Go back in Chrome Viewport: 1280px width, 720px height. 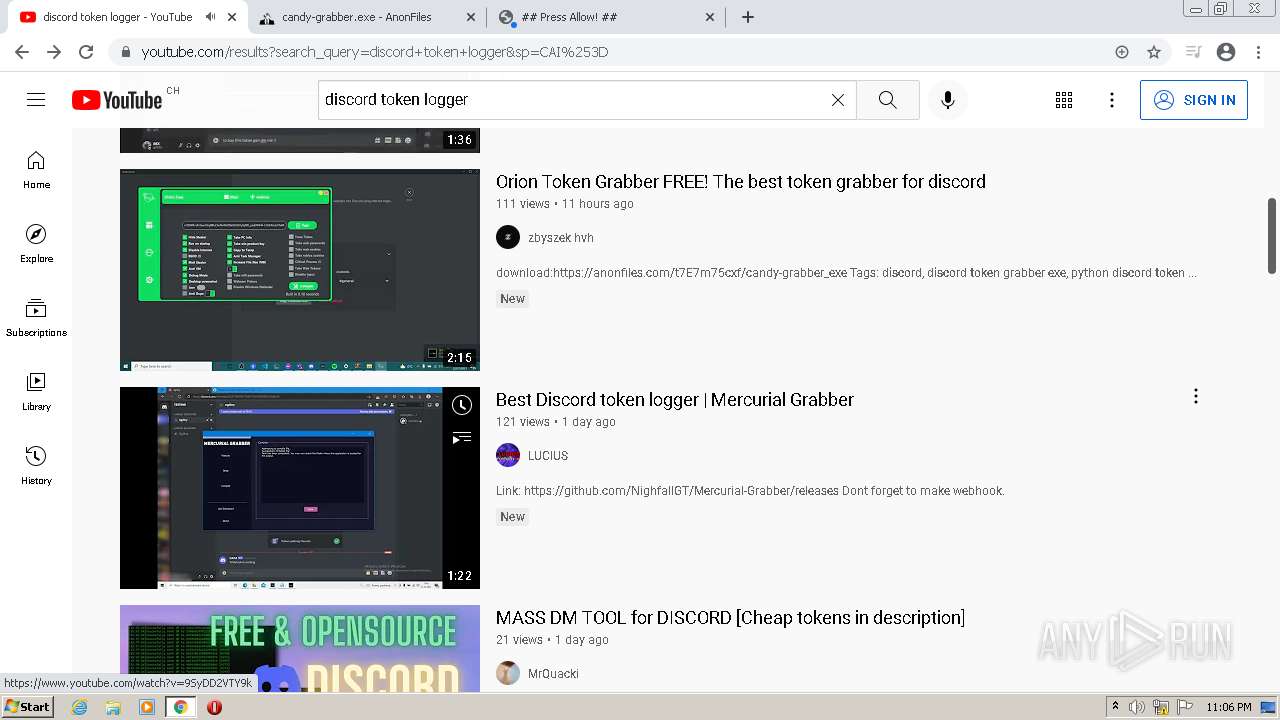coord(22,52)
